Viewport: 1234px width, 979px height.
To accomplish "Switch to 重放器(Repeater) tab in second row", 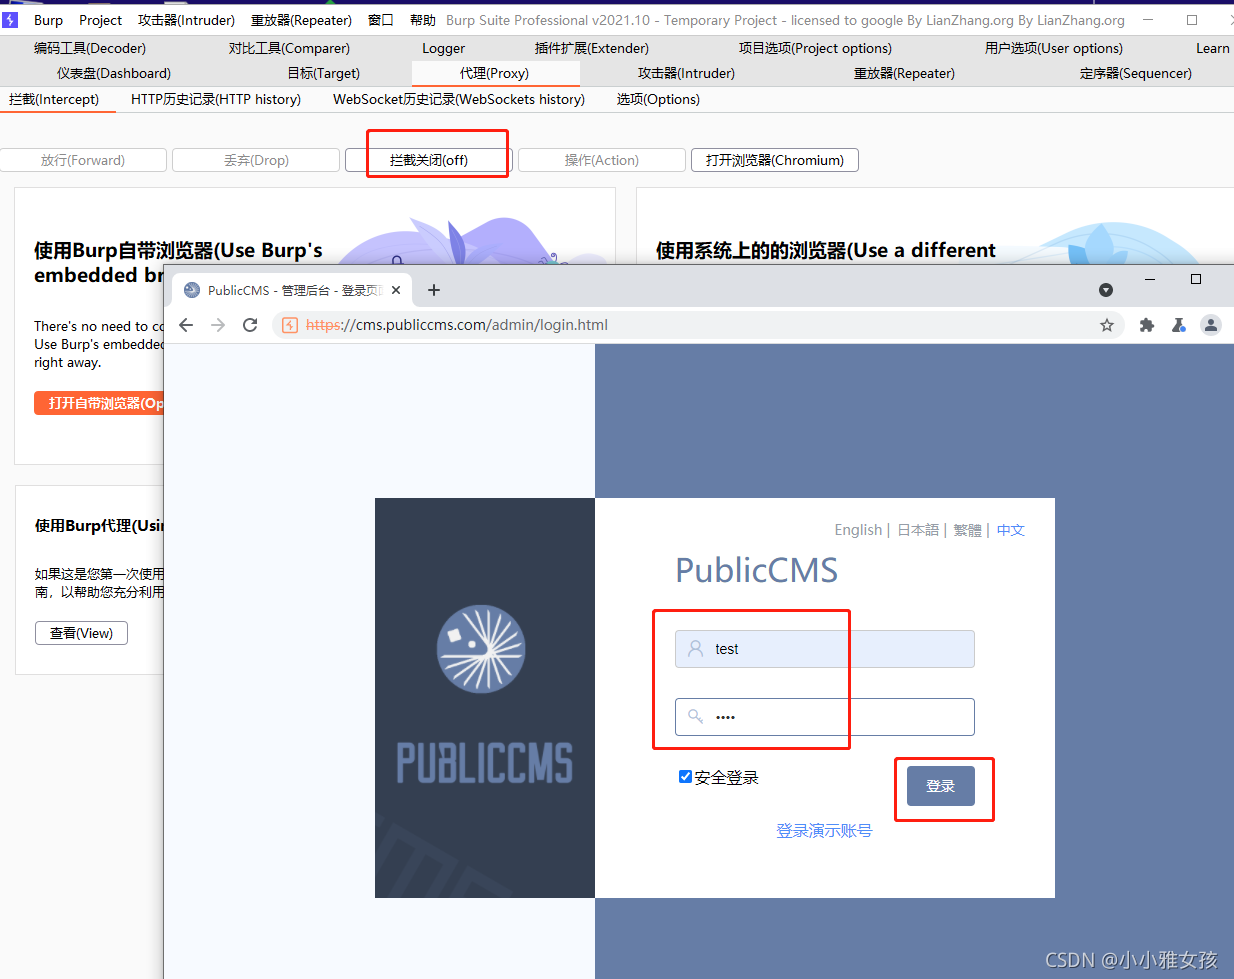I will pyautogui.click(x=904, y=73).
